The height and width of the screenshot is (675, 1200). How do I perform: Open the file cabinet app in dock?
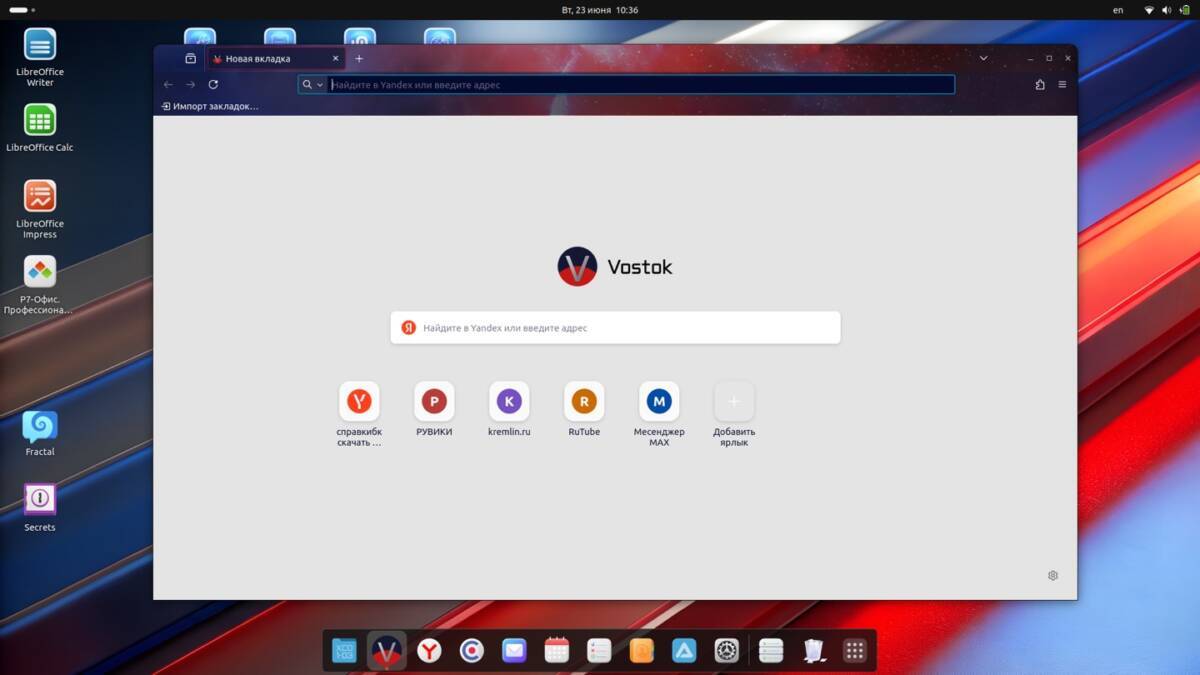pyautogui.click(x=770, y=651)
